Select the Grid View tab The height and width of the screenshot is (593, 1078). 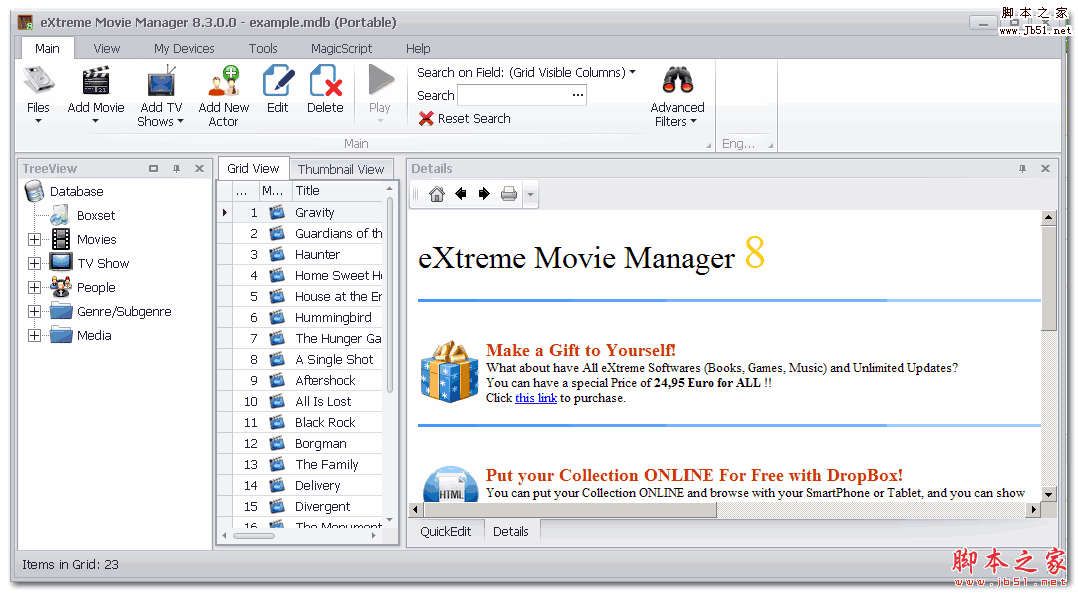pos(253,169)
